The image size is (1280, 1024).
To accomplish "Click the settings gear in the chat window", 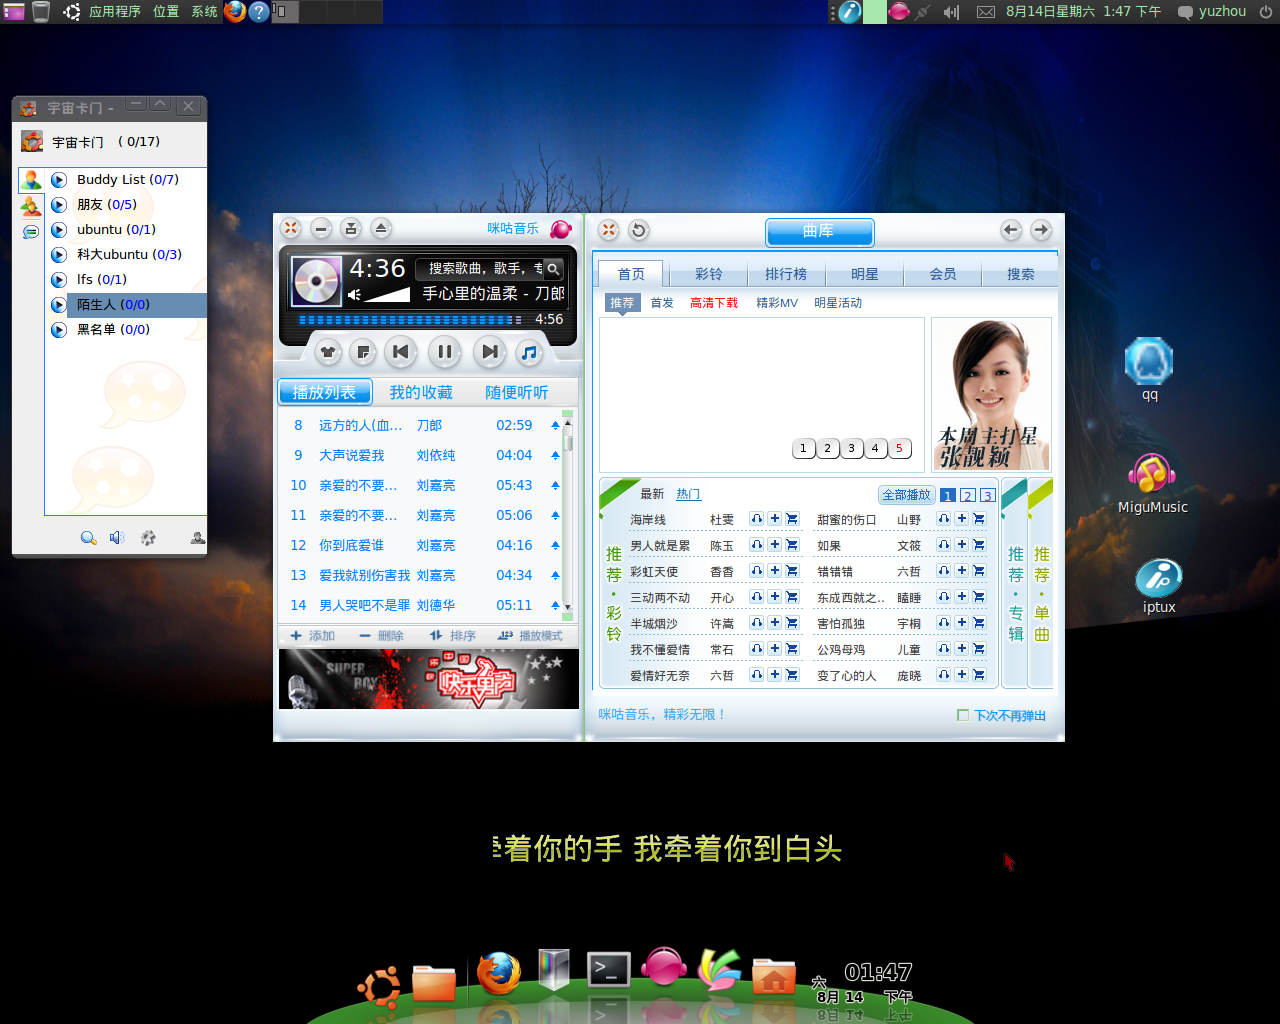I will [148, 538].
